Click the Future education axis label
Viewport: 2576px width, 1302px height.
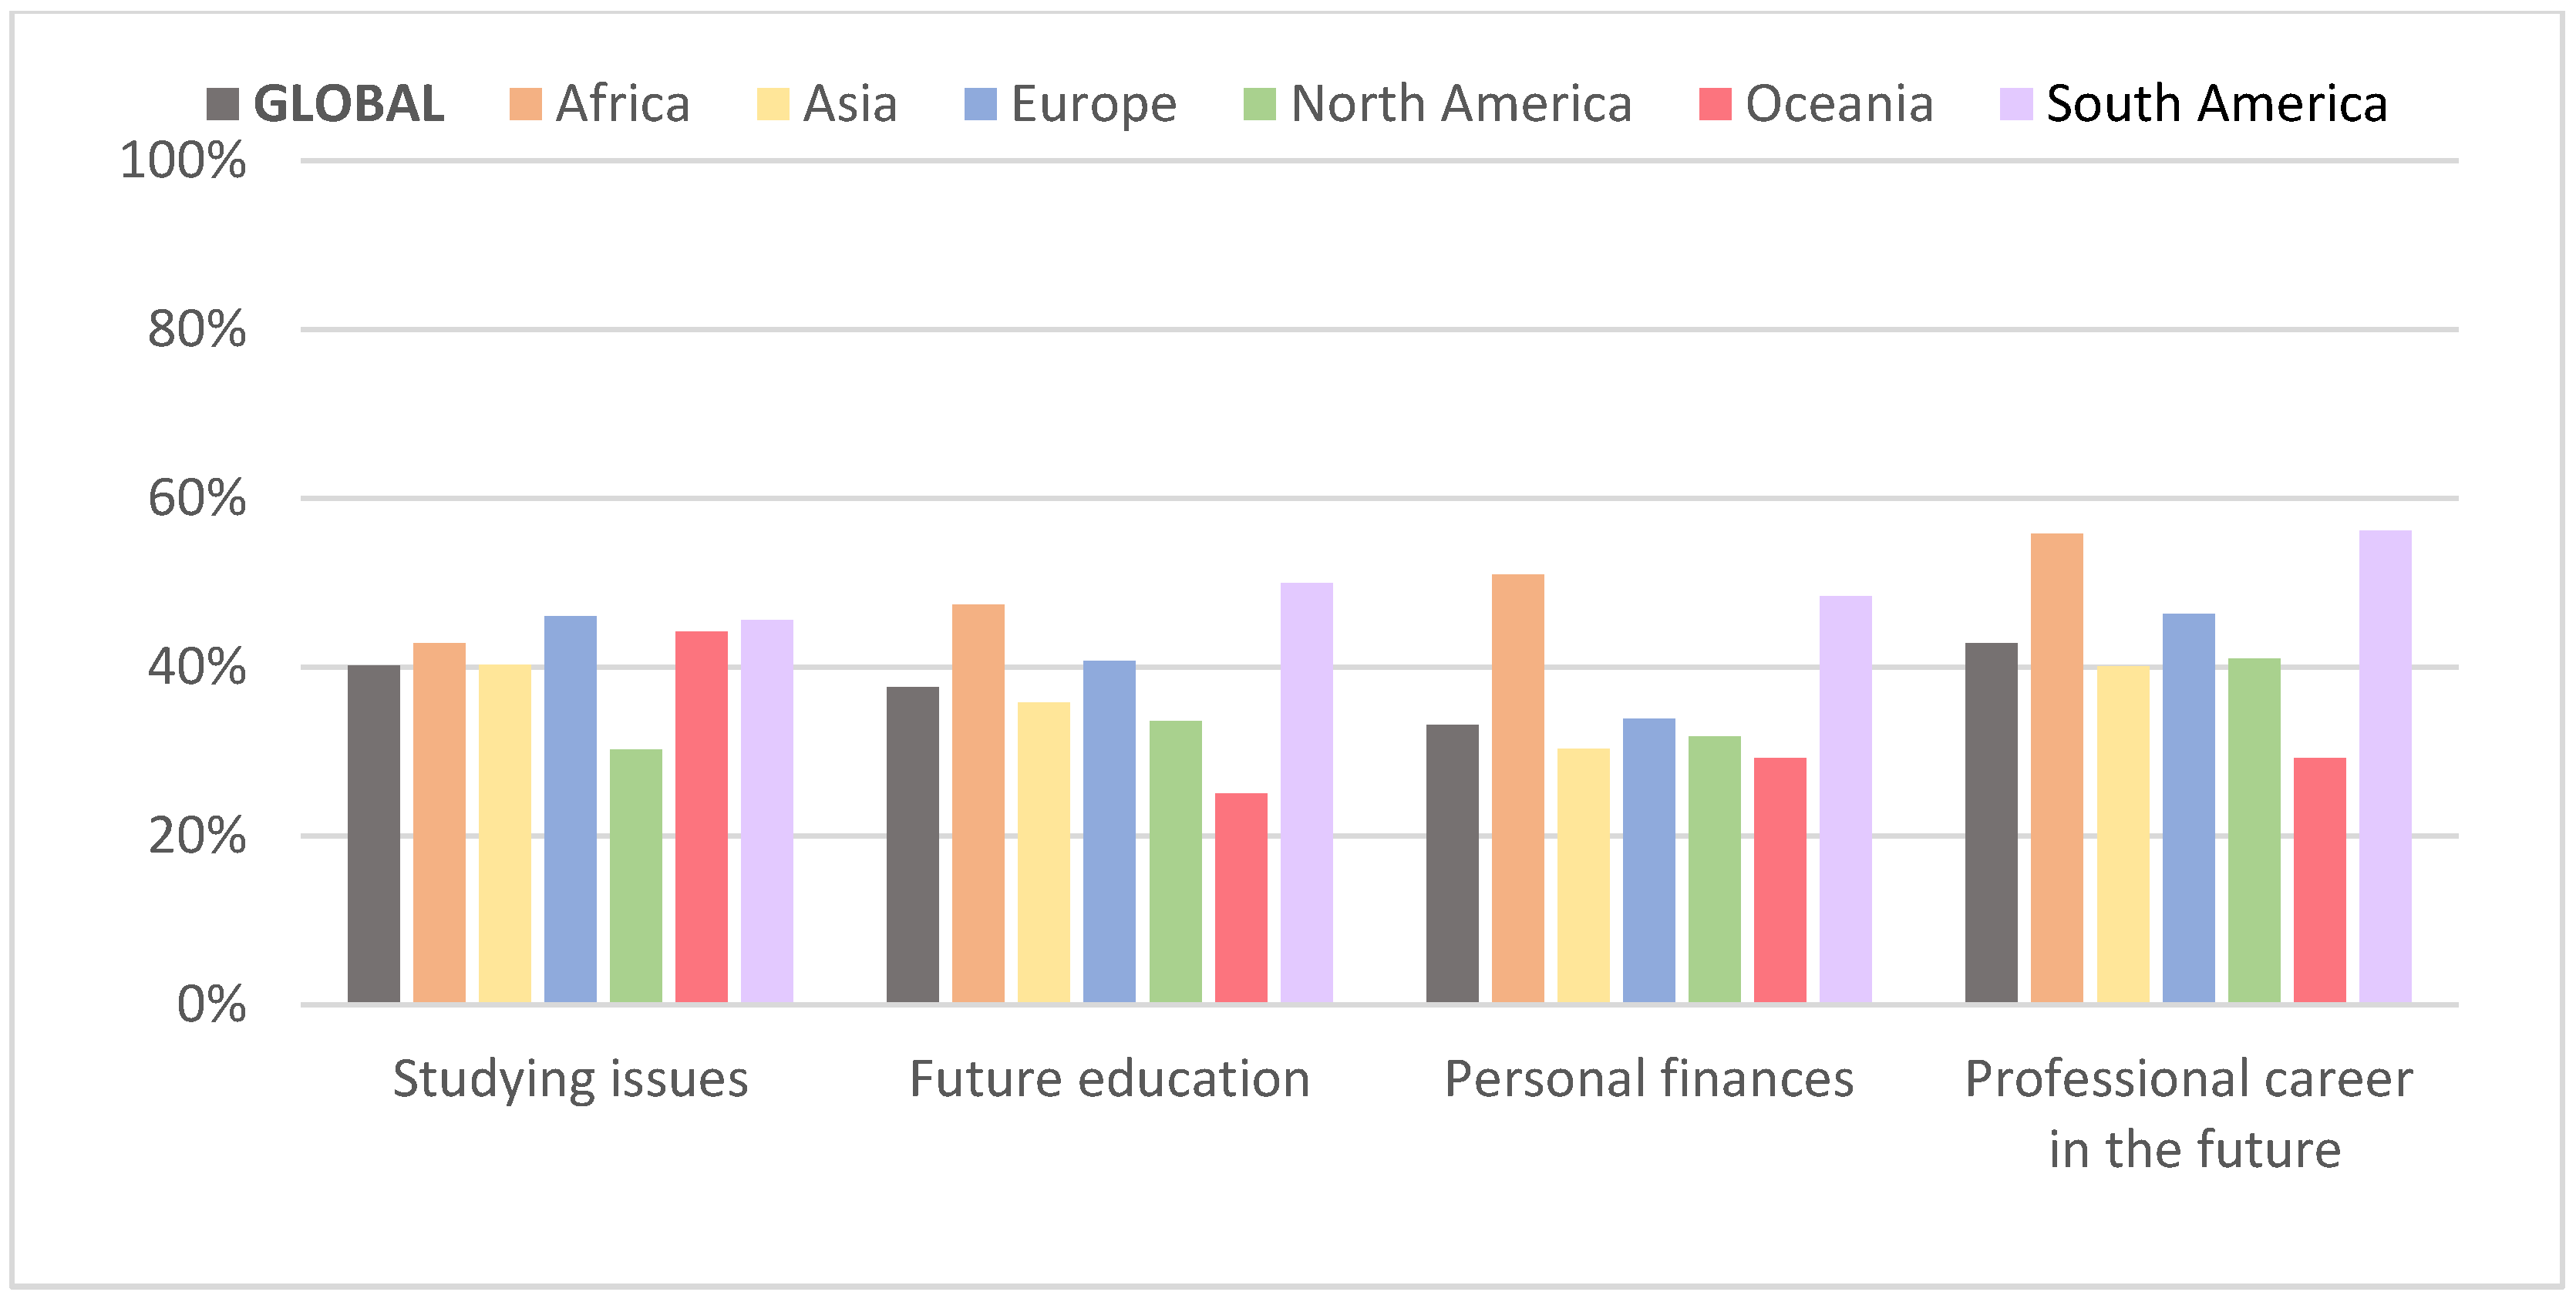[1109, 1080]
